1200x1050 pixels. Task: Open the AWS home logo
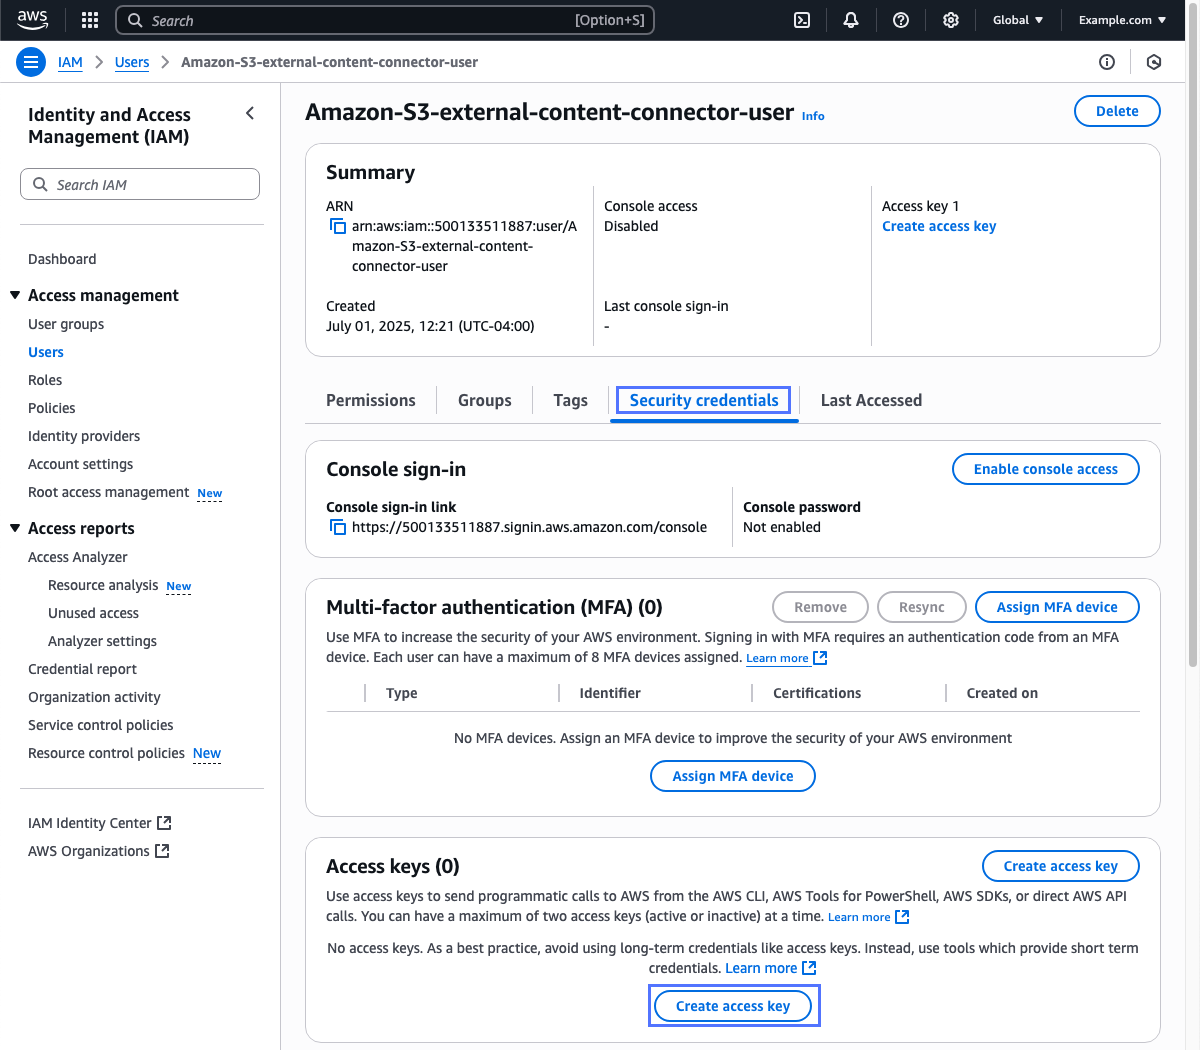pos(32,20)
